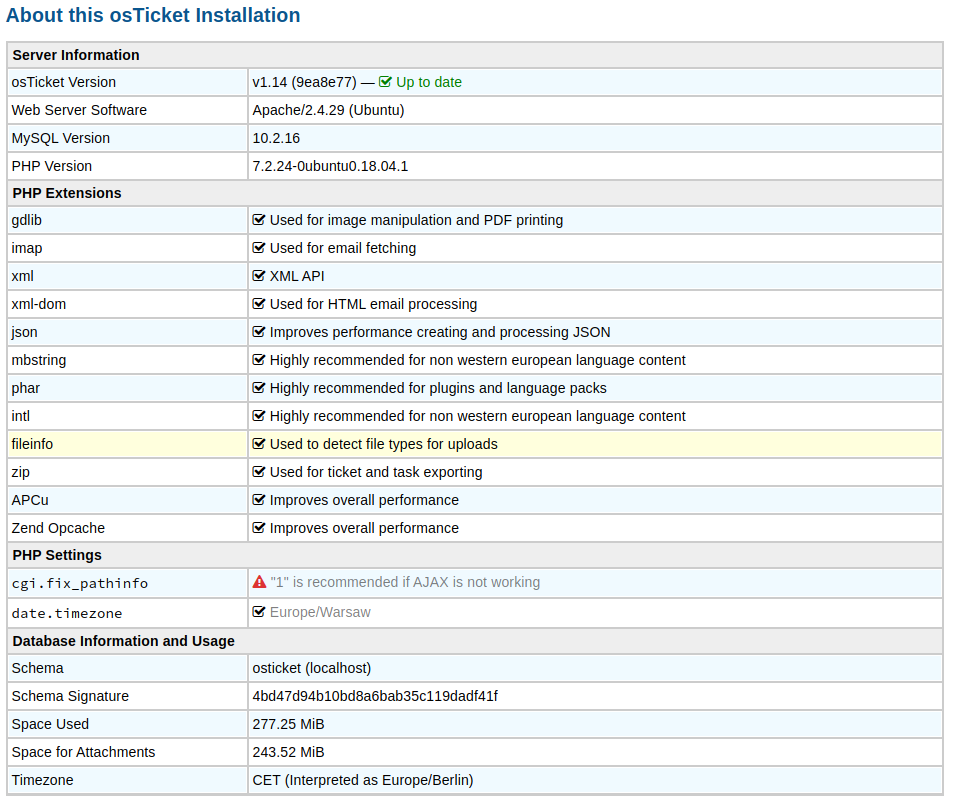
Task: Click the check icon beside XML API
Action: coord(259,275)
